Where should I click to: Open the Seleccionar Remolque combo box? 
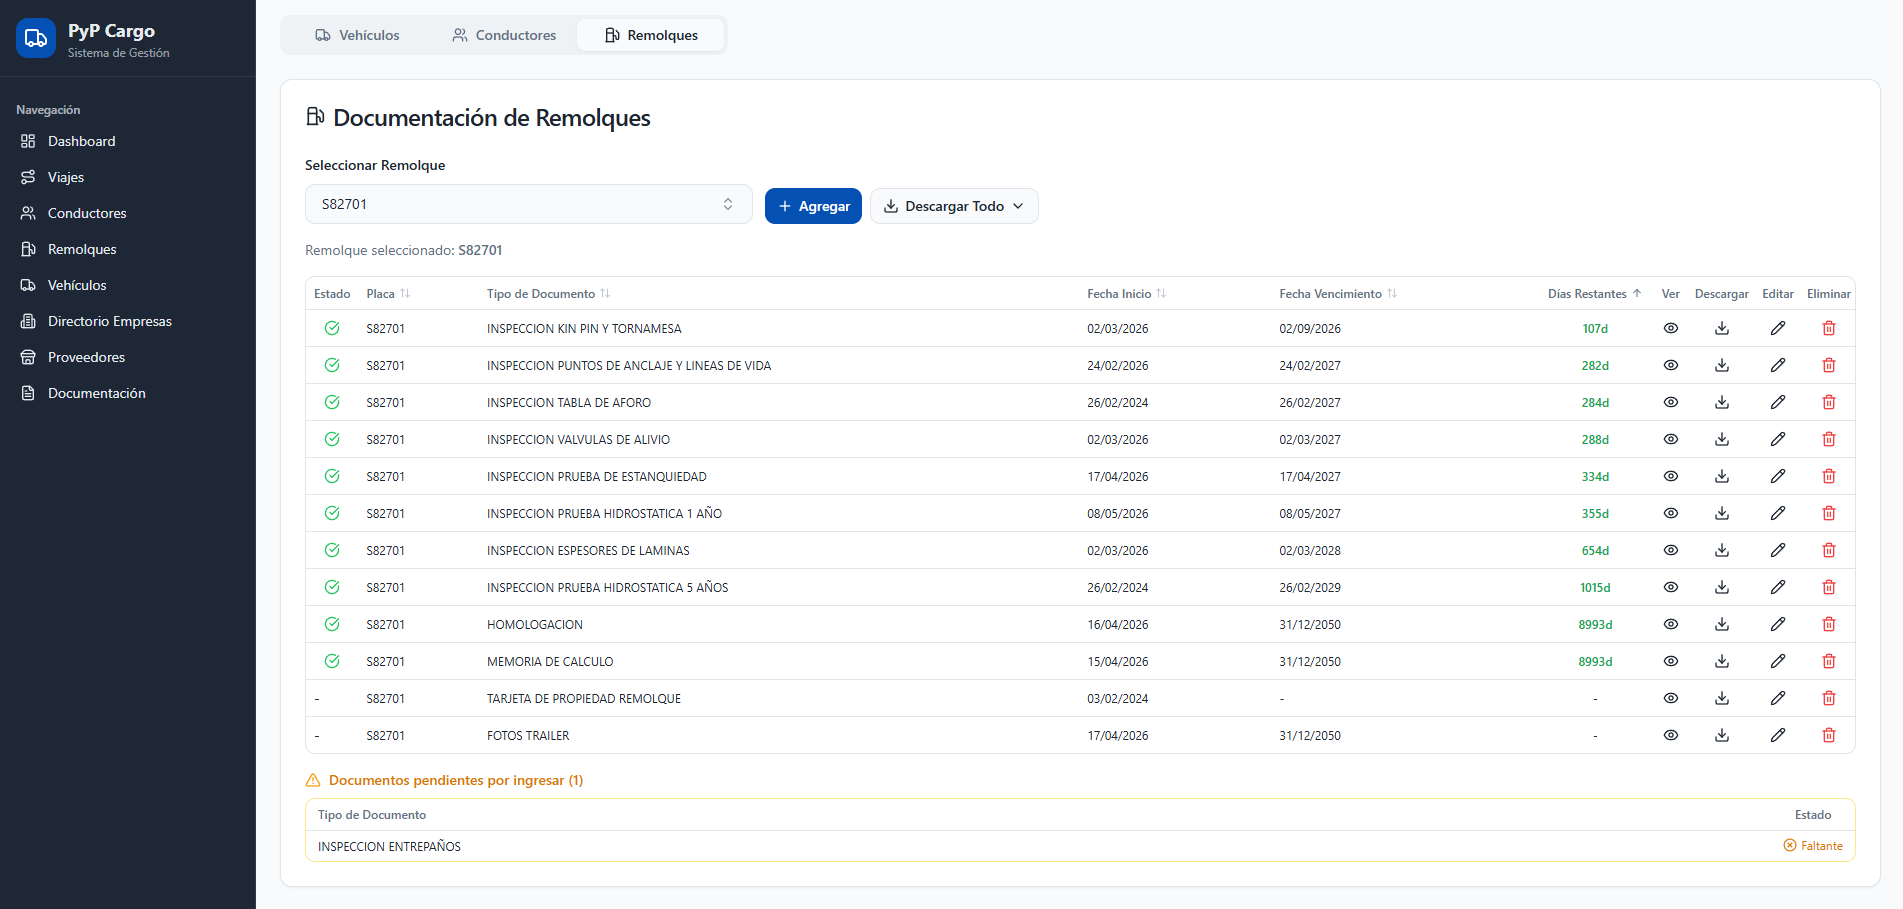pos(528,204)
